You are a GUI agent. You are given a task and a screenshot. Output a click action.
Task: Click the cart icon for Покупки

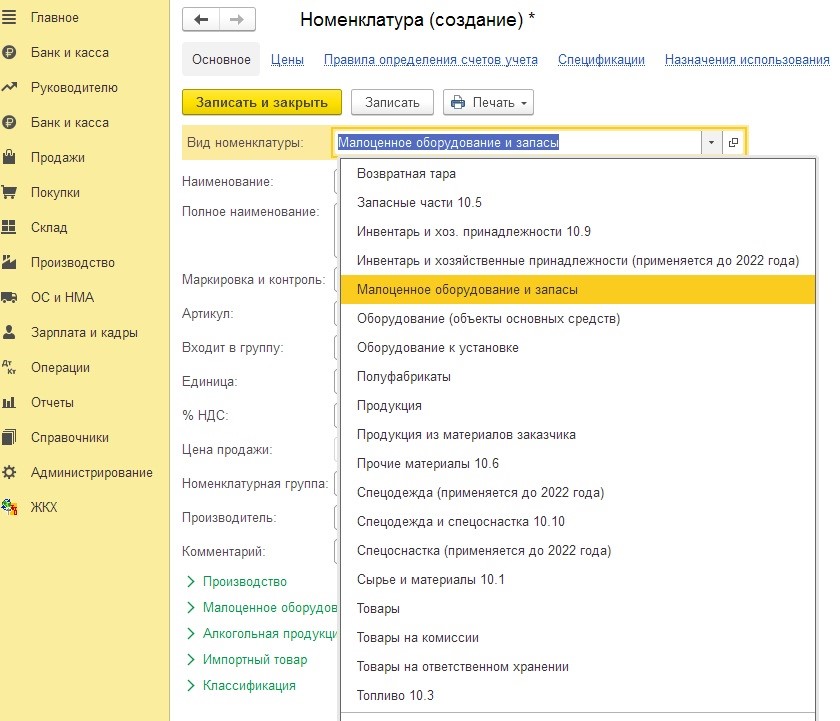[x=9, y=192]
